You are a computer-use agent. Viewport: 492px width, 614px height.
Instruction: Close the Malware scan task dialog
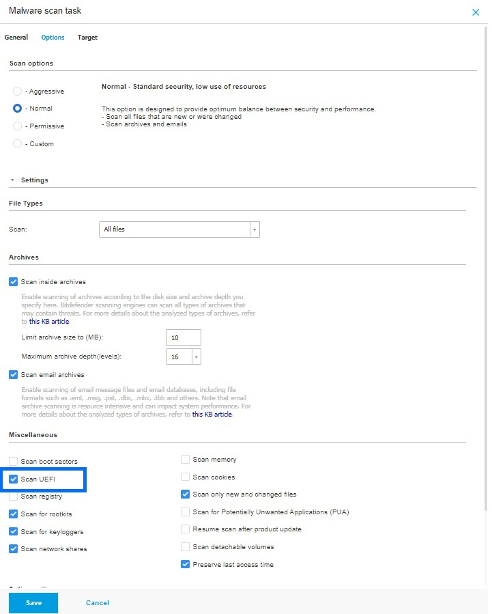(475, 12)
